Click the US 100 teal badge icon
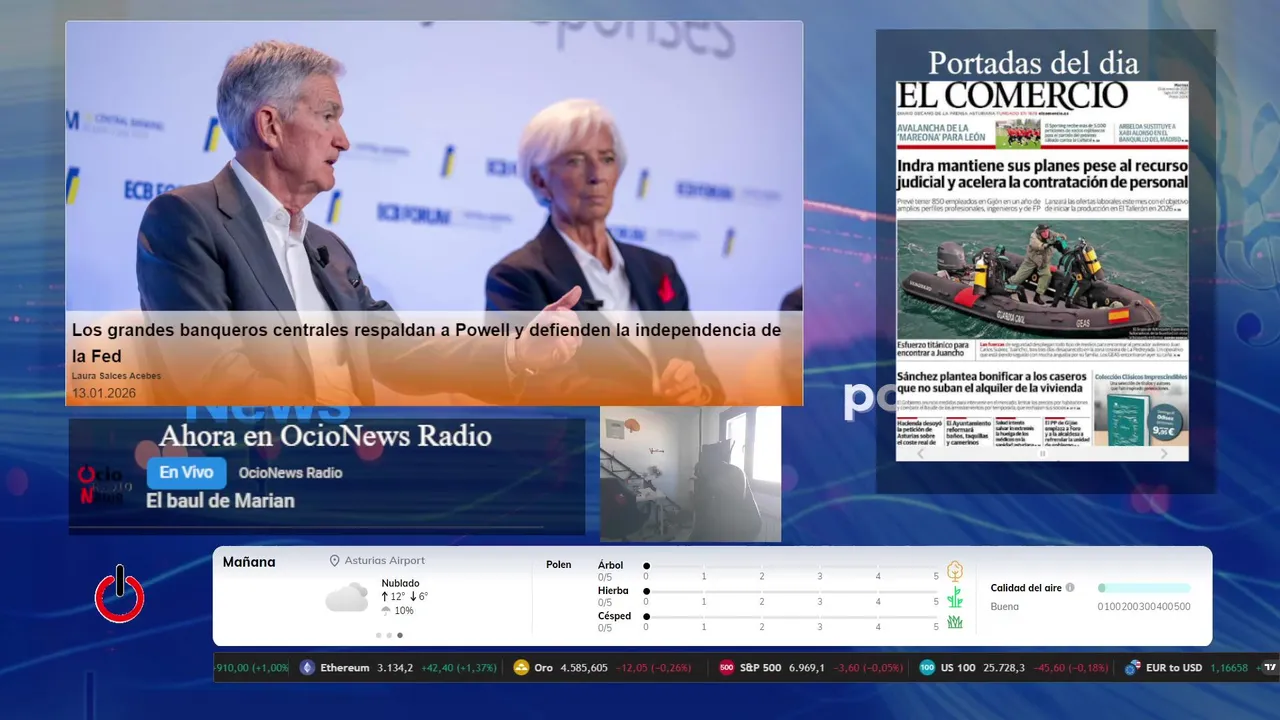The image size is (1280, 720). pos(927,668)
